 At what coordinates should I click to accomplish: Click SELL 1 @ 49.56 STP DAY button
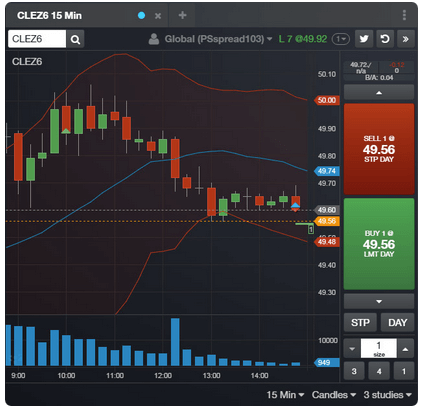[x=379, y=149]
